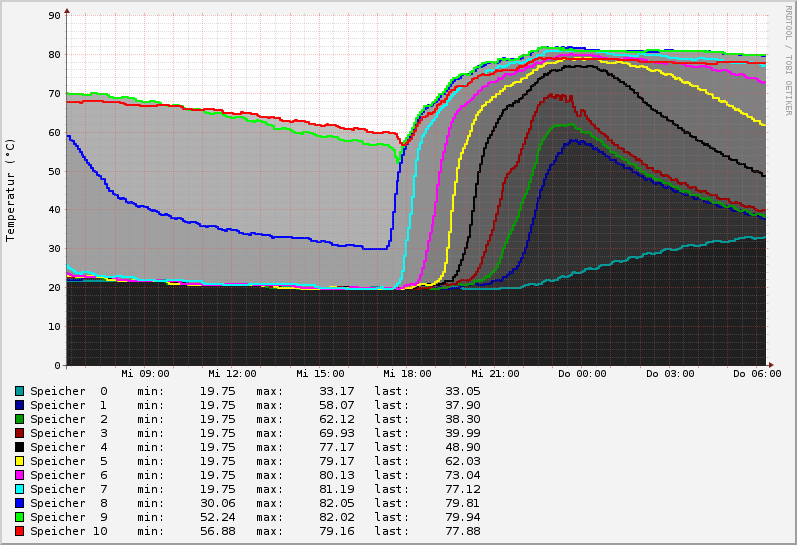Click the RRDTOOL / TOBI OETIKER watermark

click(x=788, y=60)
